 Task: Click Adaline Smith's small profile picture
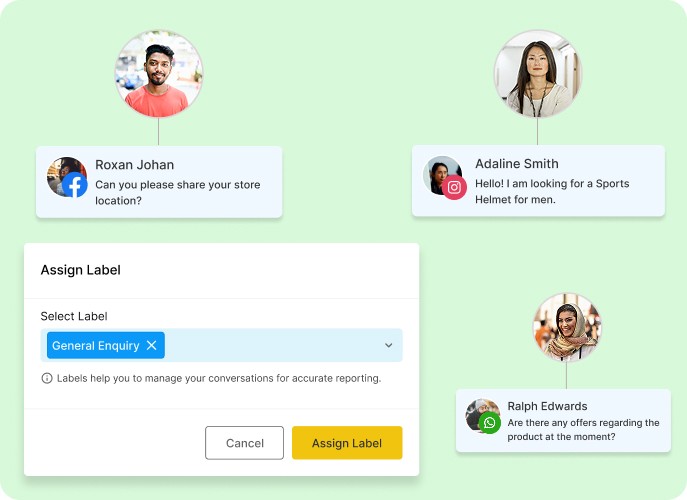point(443,176)
